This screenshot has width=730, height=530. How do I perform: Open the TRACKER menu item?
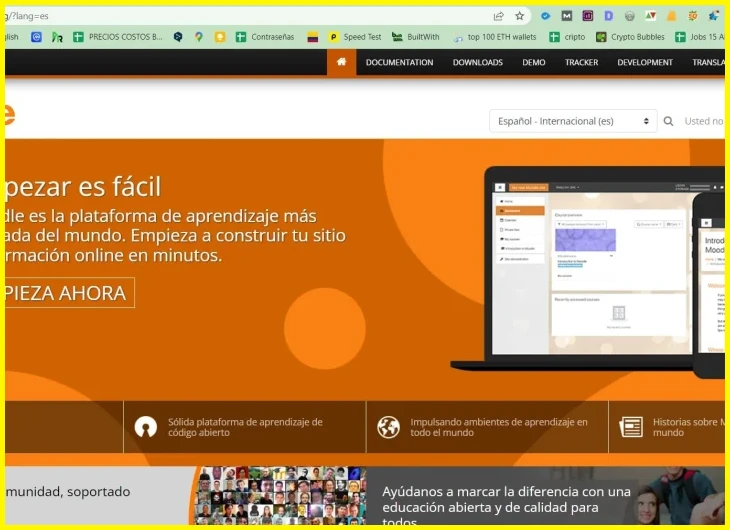click(x=581, y=62)
